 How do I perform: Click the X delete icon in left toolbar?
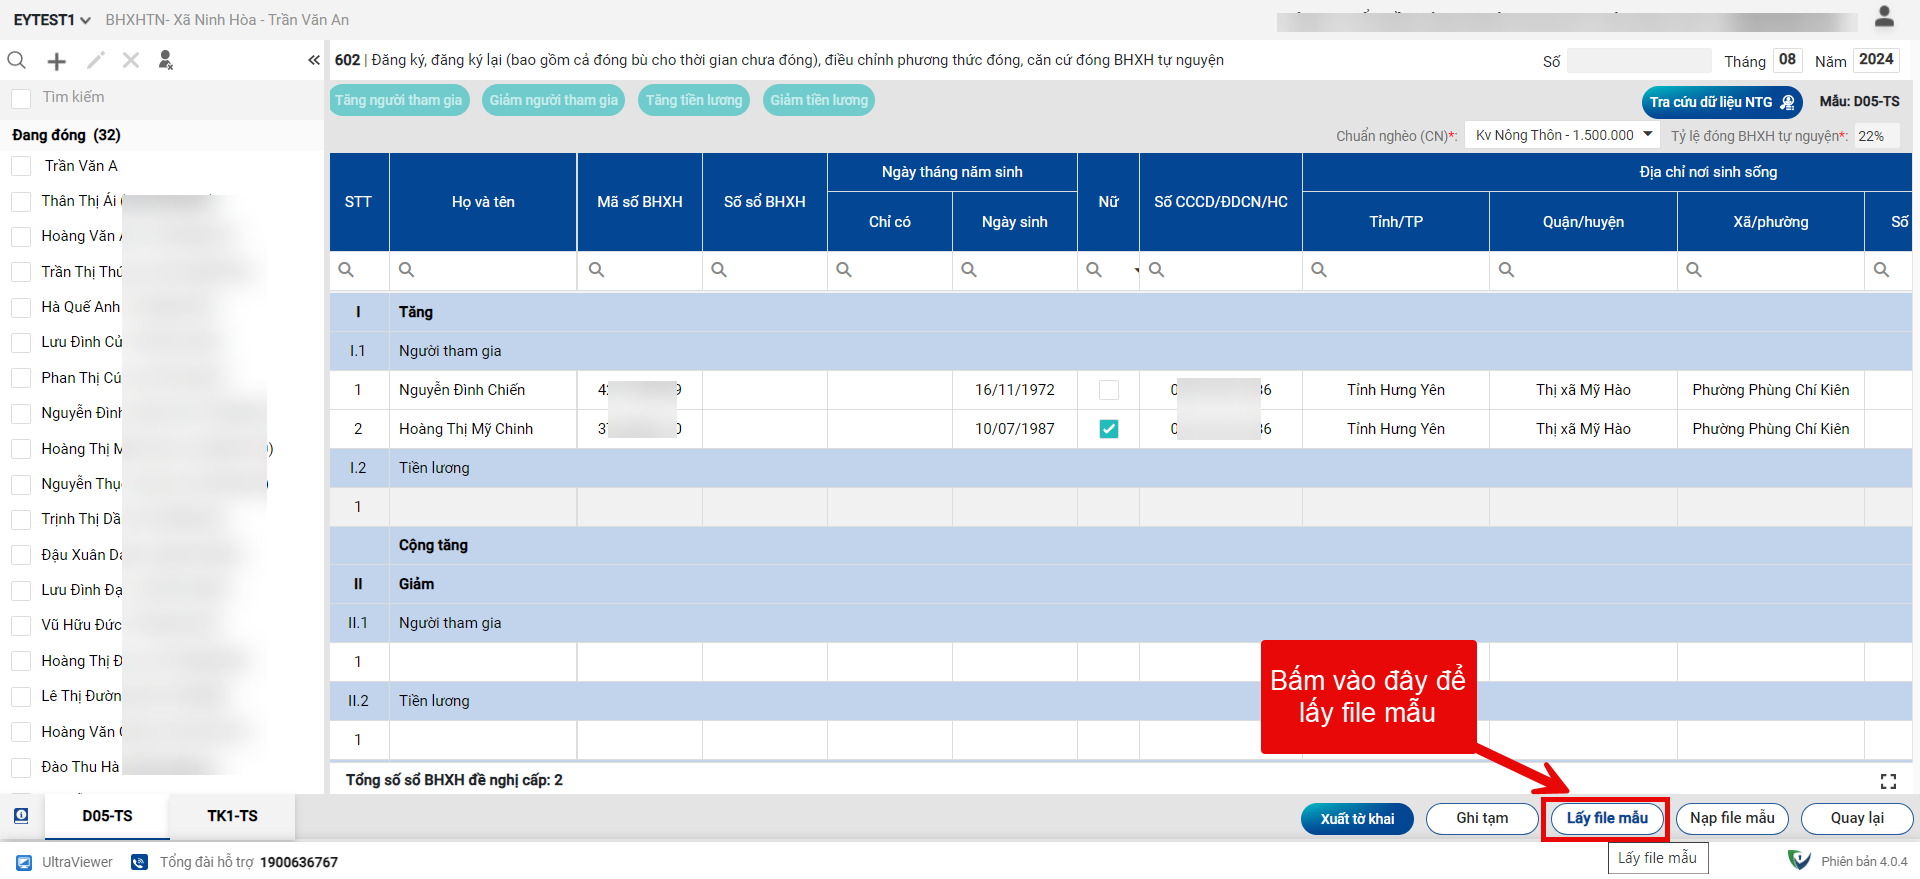(131, 61)
